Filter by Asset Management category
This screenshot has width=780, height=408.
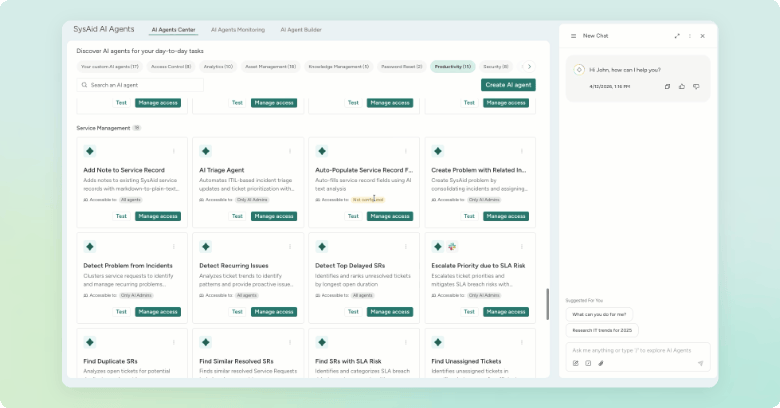pyautogui.click(x=271, y=67)
